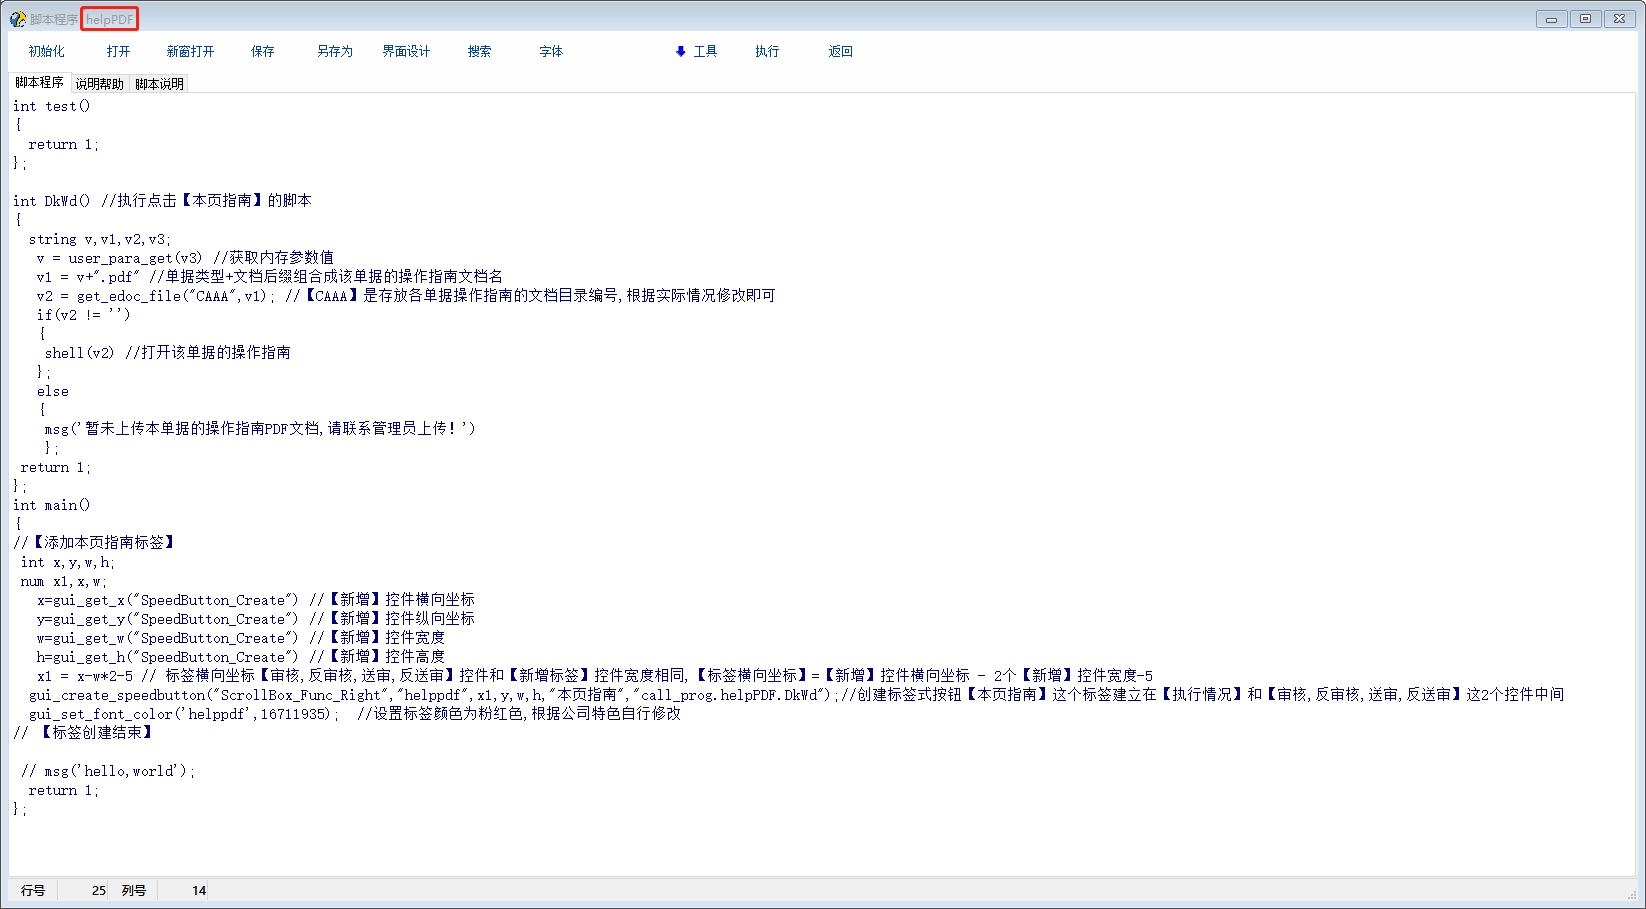Expand the 工具 dropdown arrow

point(681,51)
